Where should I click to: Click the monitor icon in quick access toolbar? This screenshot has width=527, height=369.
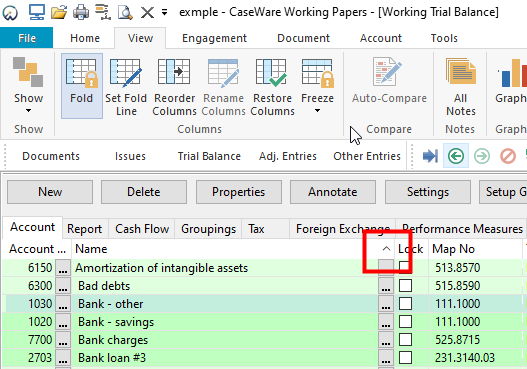[37, 12]
